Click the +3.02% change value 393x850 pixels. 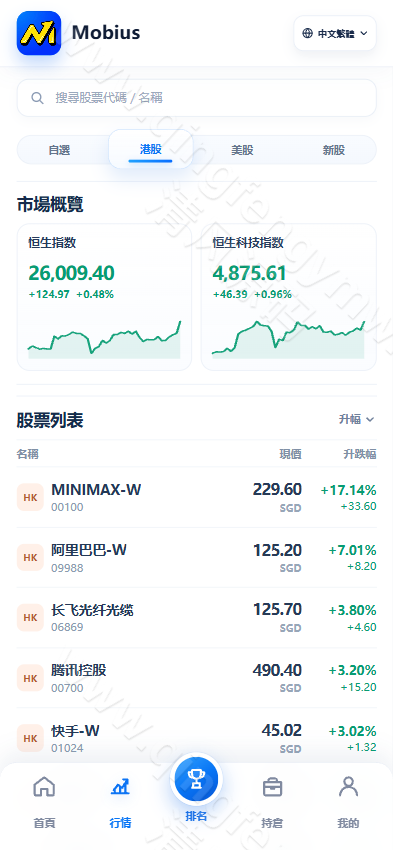click(x=352, y=731)
